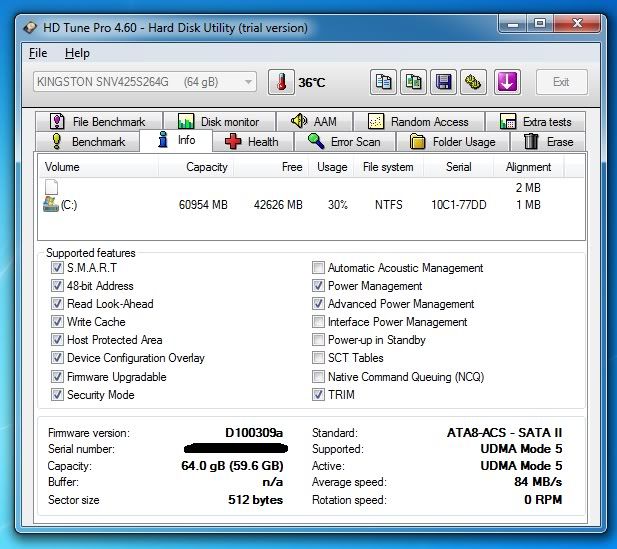The height and width of the screenshot is (549, 617).
Task: Click the Serial column header
Action: (x=458, y=167)
